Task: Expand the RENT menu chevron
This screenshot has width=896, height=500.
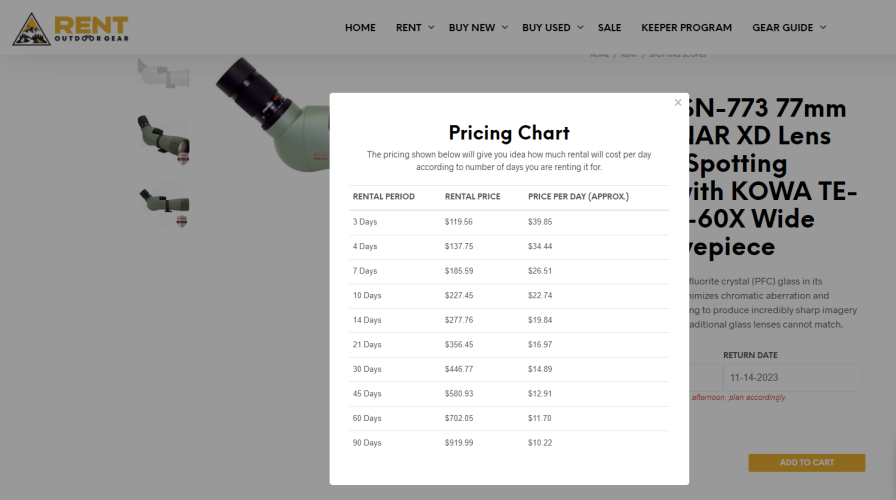Action: (431, 27)
